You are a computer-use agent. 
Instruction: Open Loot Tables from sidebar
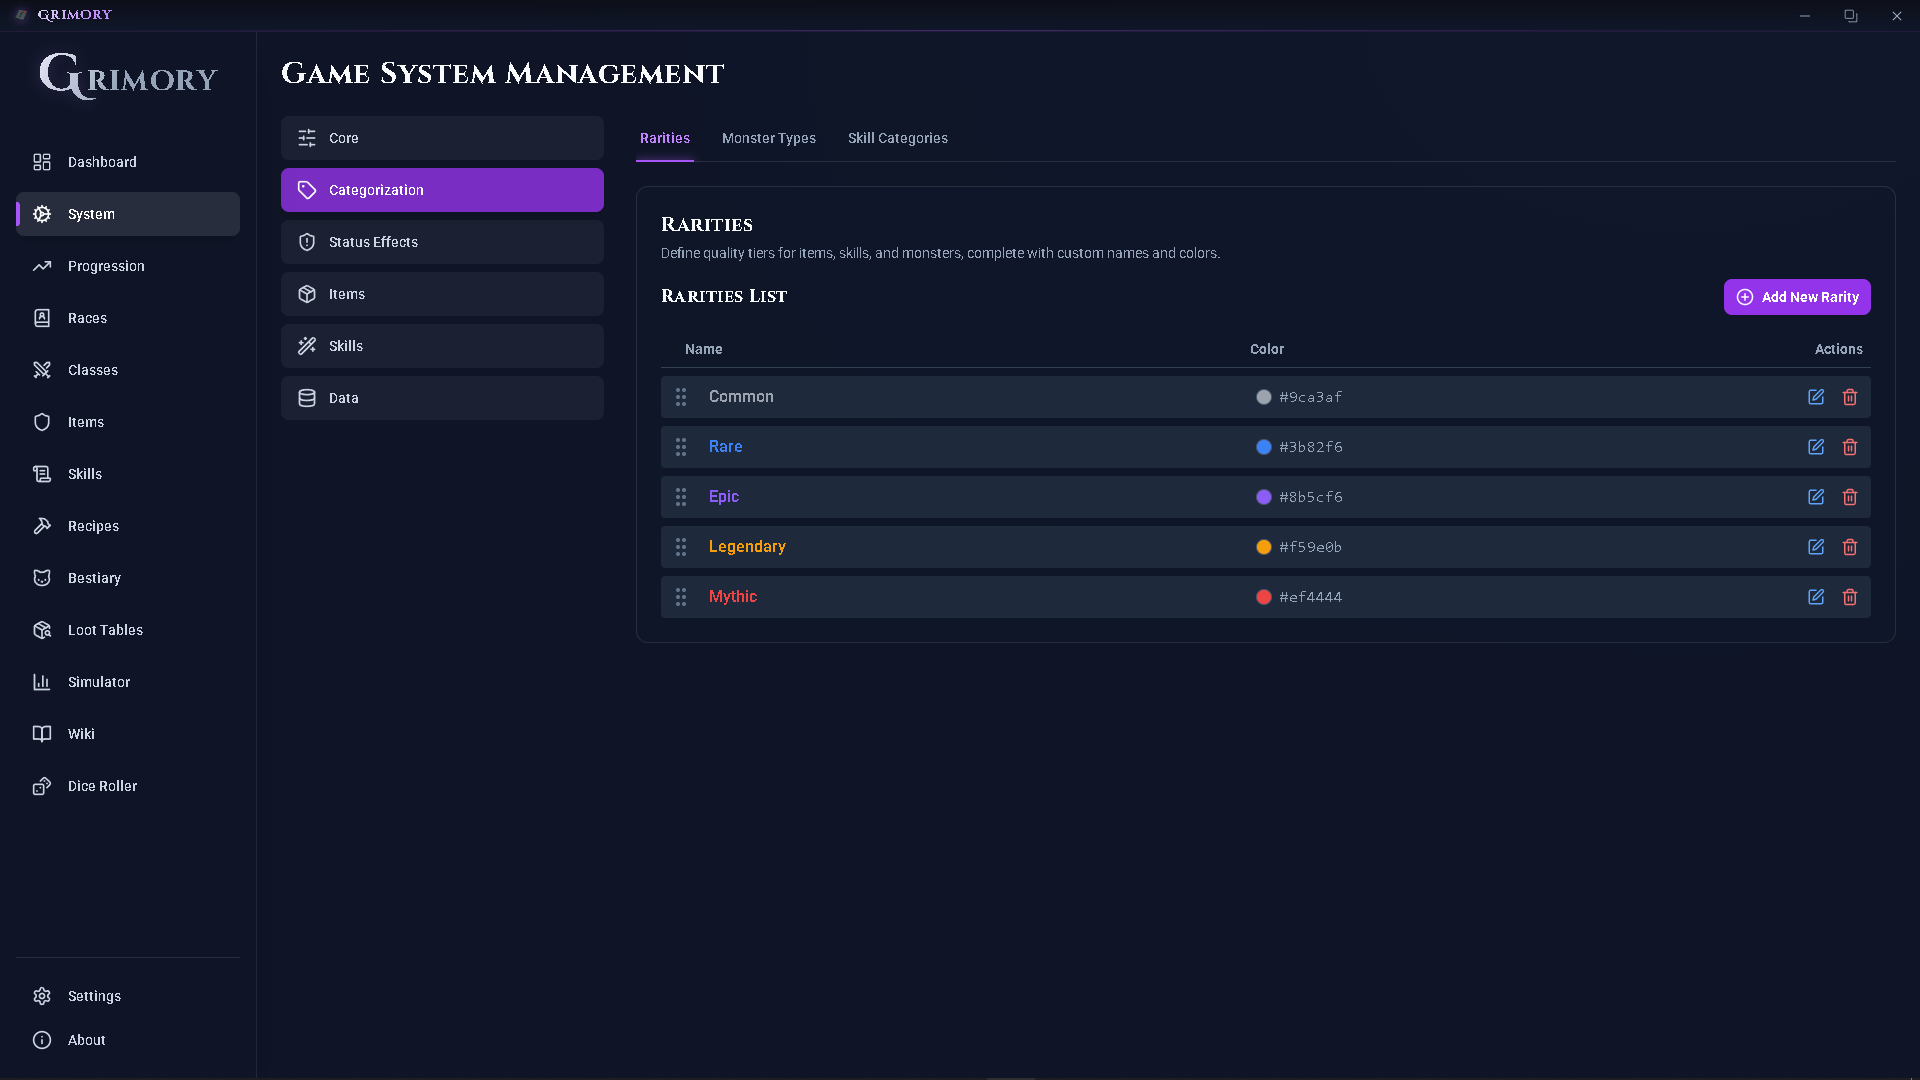click(105, 630)
